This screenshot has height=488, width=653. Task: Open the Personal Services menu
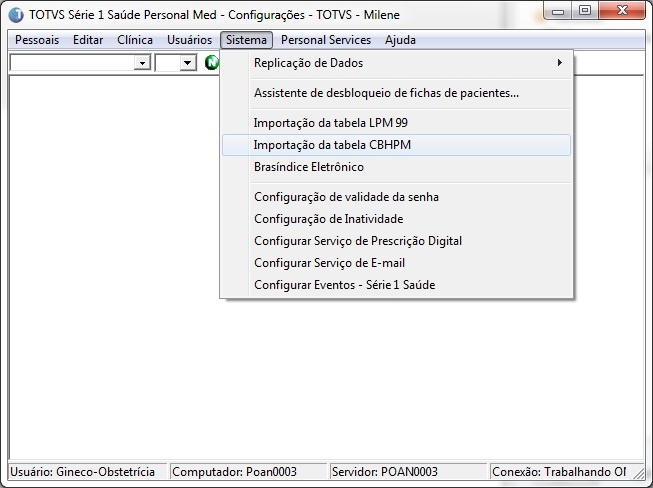point(326,40)
